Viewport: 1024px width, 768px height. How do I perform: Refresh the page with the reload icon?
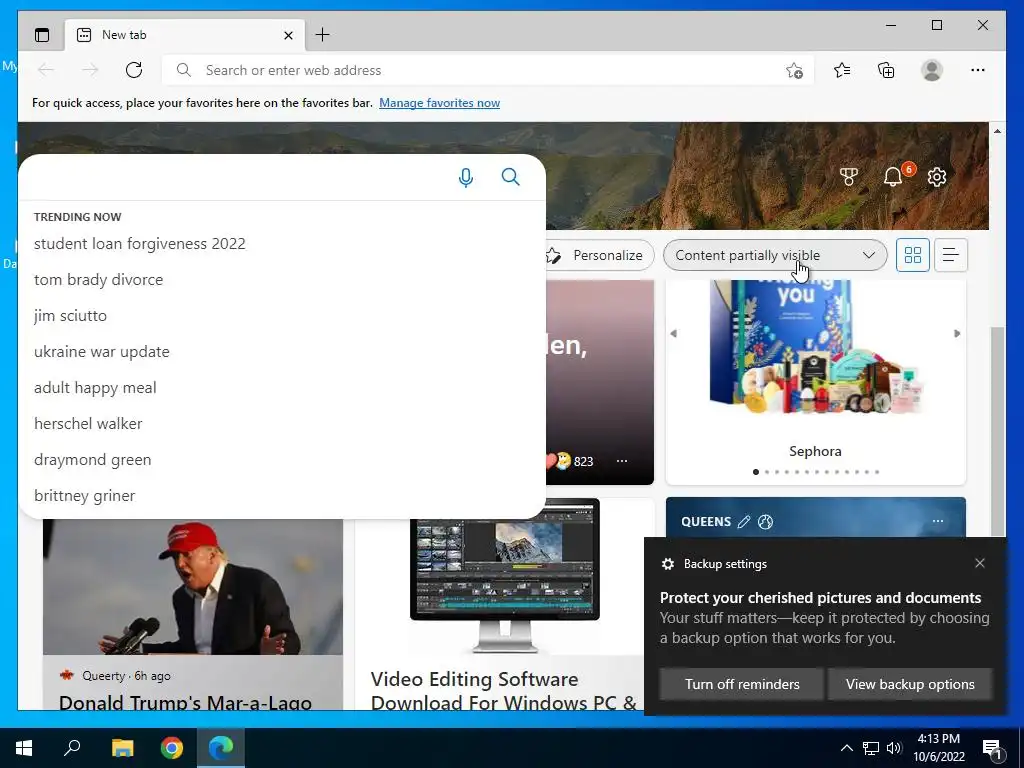(x=134, y=70)
